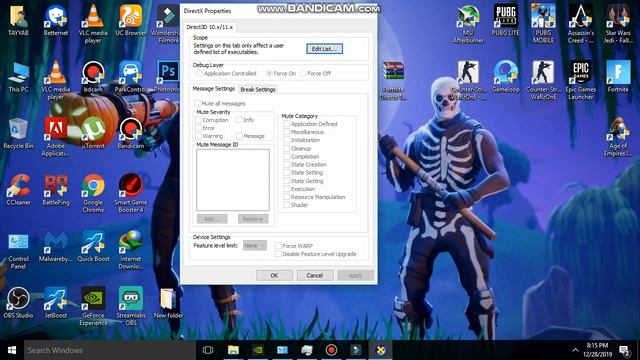640x360 pixels.
Task: Launch Quick Boost from the desktop
Action: 93,247
